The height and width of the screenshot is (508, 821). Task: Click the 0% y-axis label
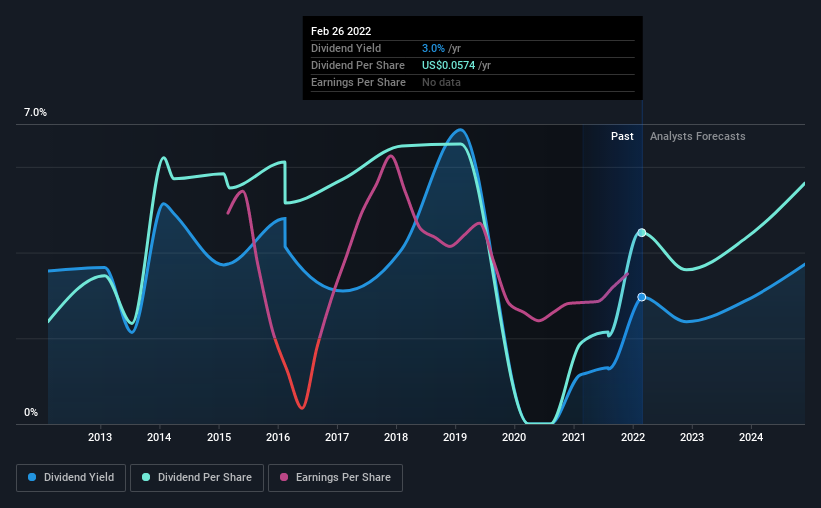31,413
